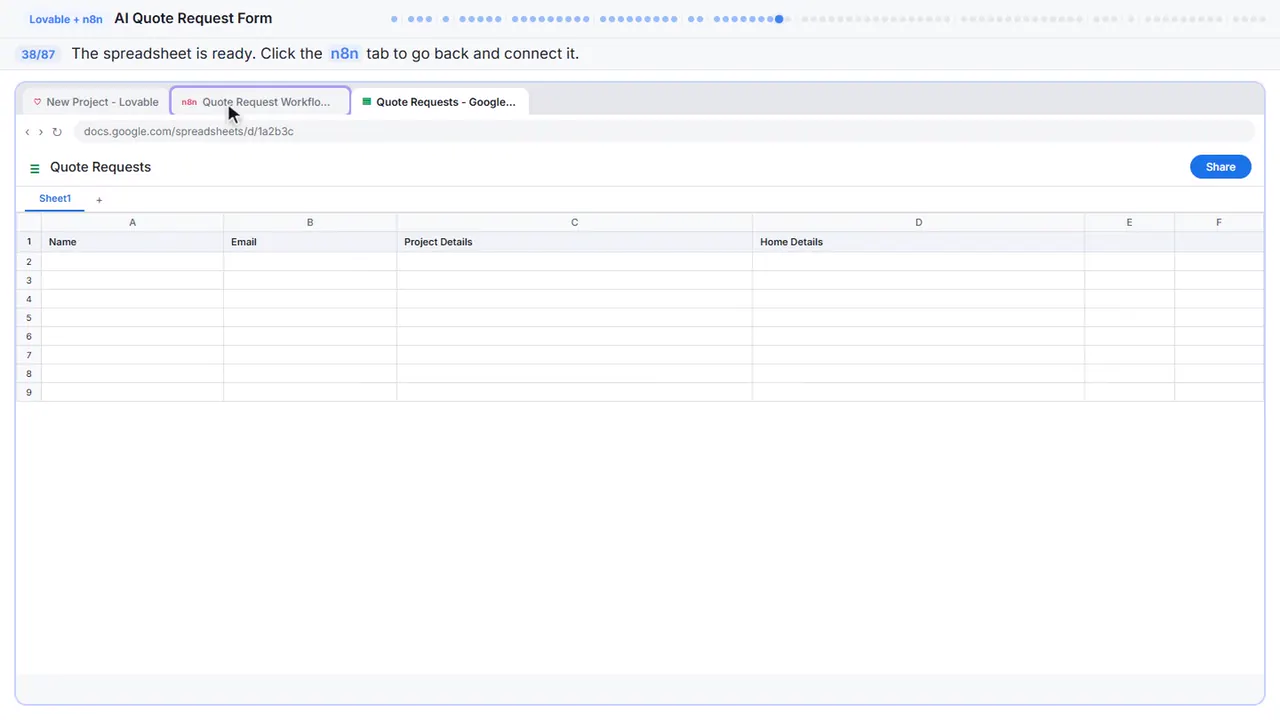Select row 4 by its number
1280x720 pixels.
29,299
